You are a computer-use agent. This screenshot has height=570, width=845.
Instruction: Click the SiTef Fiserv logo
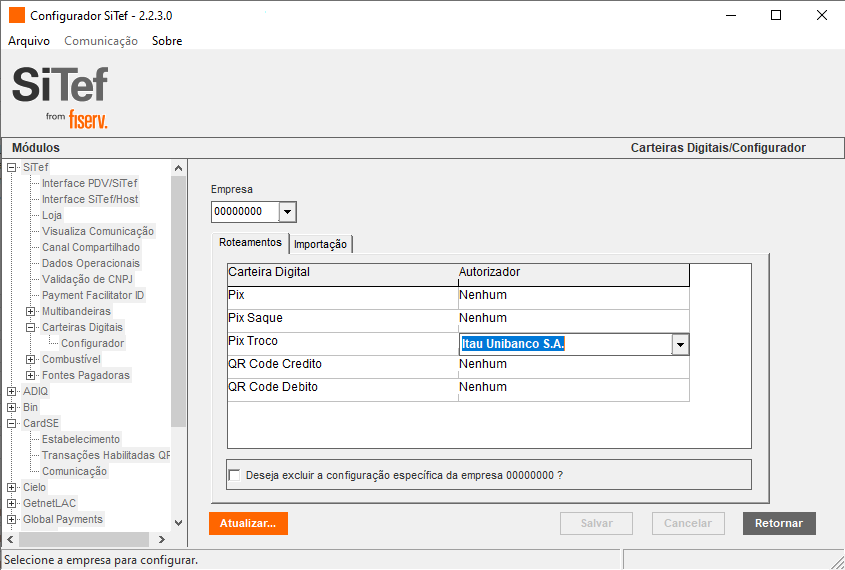point(60,96)
